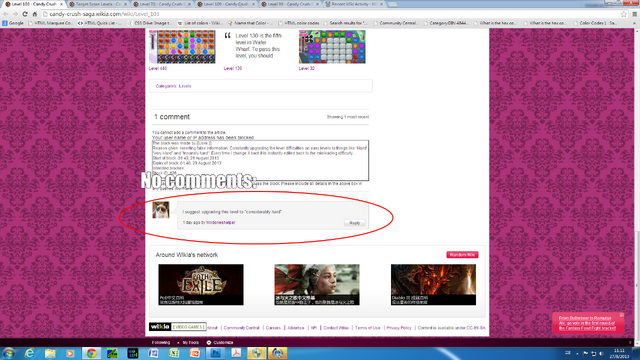Viewport: 640px width, 360px height.
Task: Switch to the Level 70 - Candy Crush tab
Action: click(162, 4)
